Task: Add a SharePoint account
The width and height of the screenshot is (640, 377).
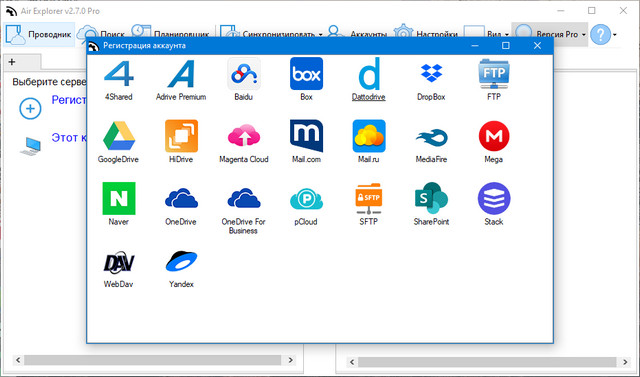Action: tap(431, 199)
